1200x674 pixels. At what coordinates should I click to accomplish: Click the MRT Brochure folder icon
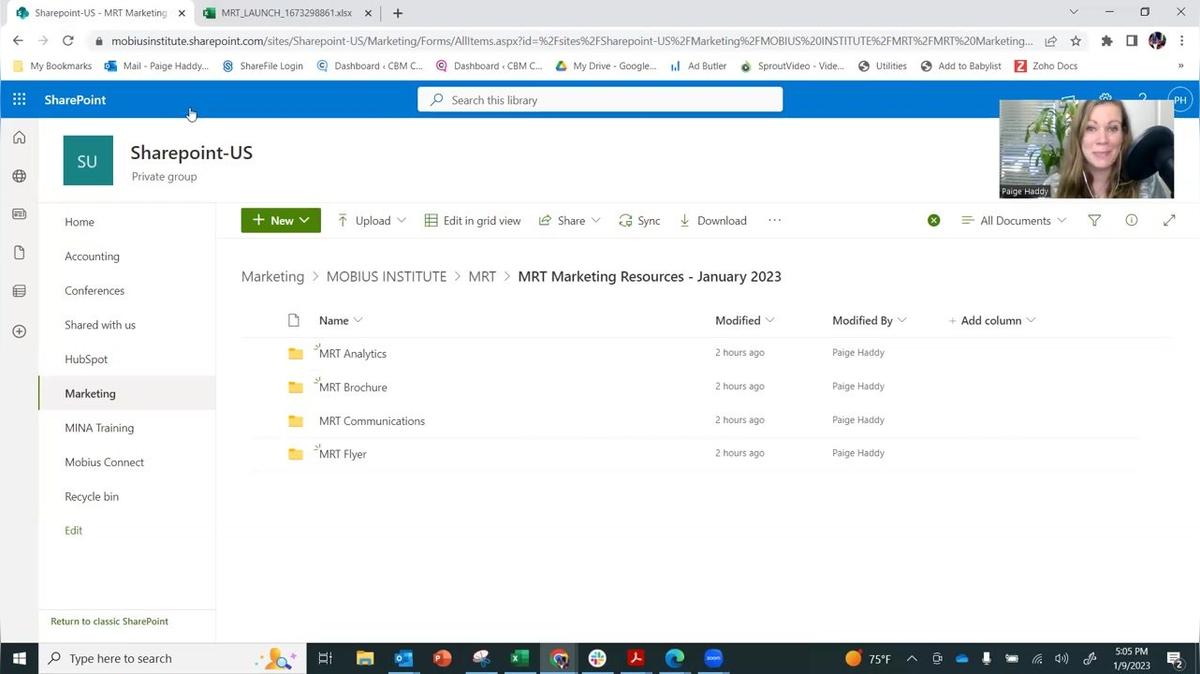point(295,387)
